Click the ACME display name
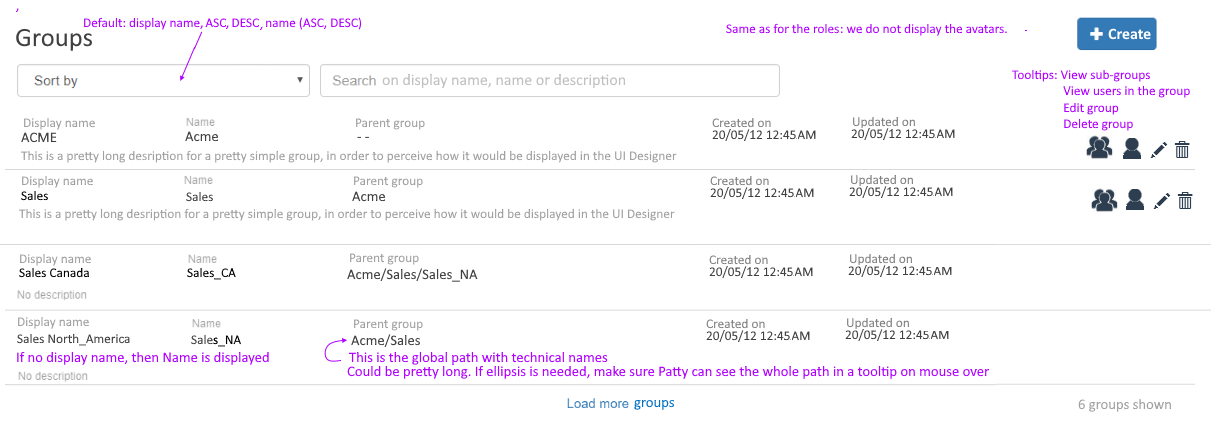Screen dimensions: 1218x425 (x=39, y=137)
